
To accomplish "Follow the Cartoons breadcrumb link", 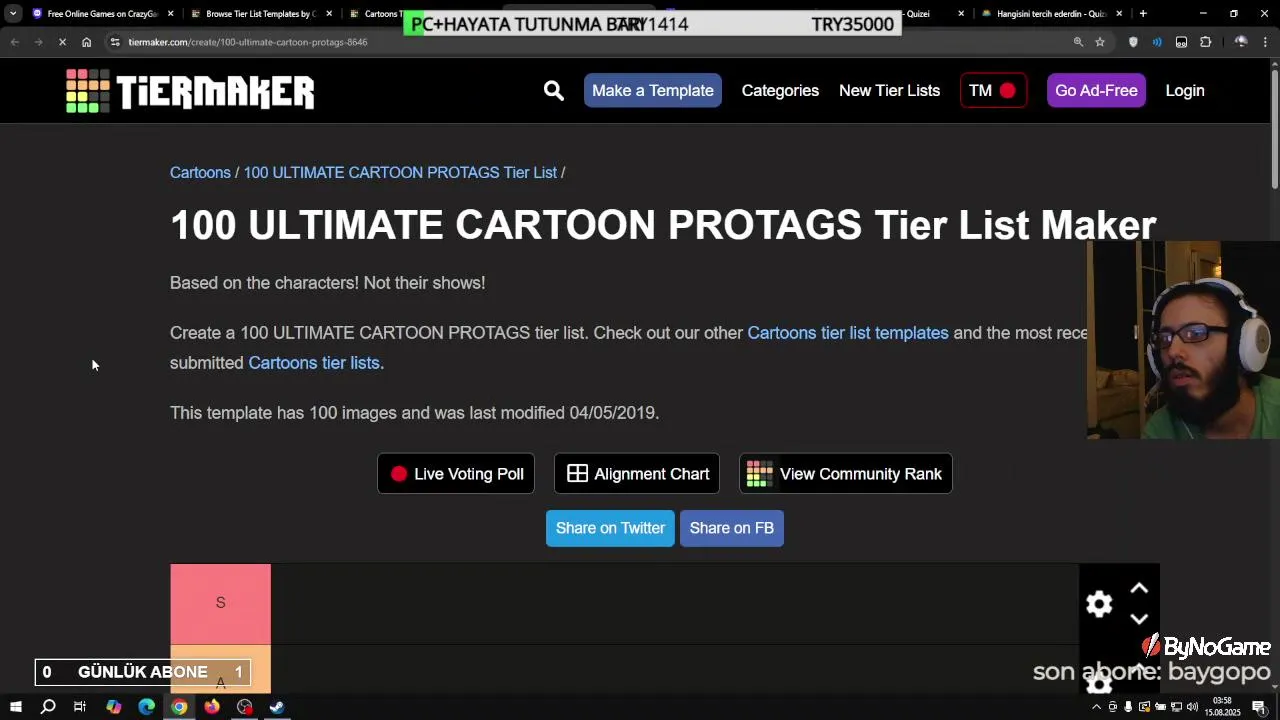I will 200,173.
